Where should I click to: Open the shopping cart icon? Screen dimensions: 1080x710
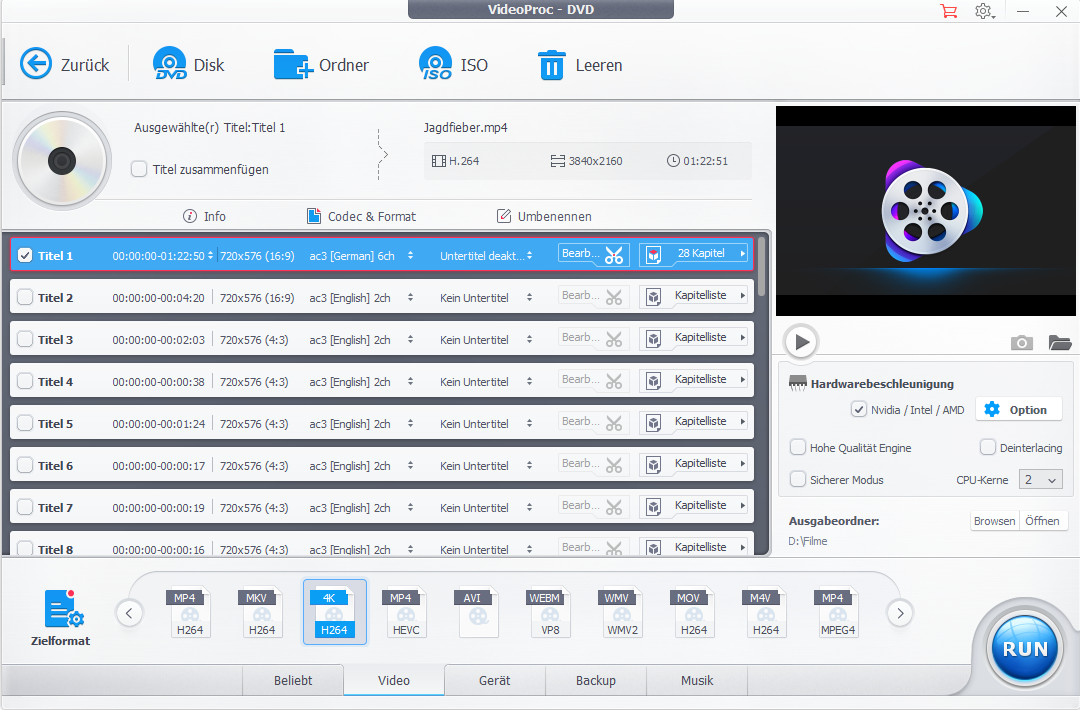948,11
